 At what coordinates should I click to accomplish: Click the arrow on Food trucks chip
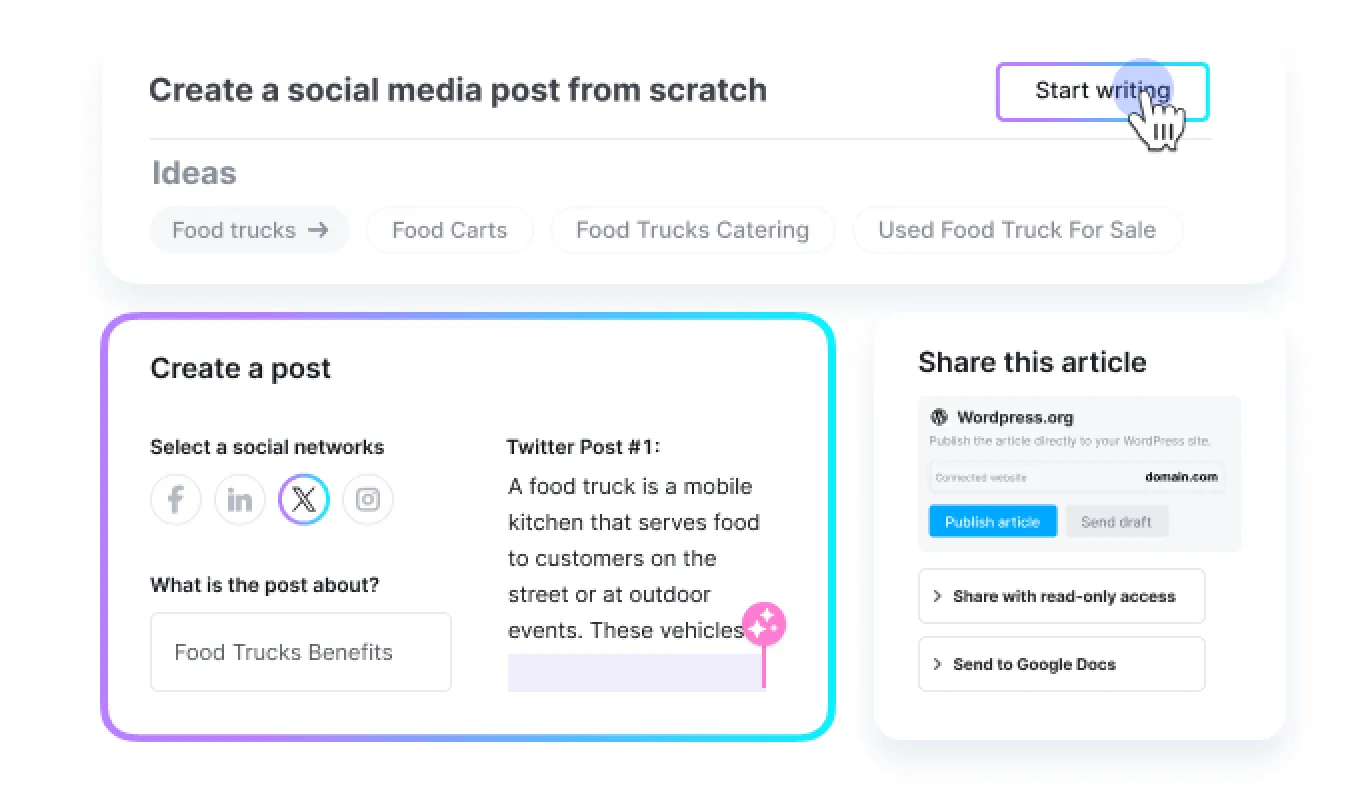point(318,230)
